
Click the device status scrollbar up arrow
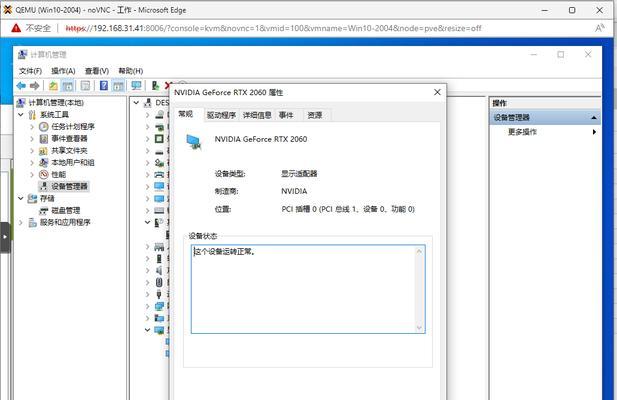pos(419,251)
